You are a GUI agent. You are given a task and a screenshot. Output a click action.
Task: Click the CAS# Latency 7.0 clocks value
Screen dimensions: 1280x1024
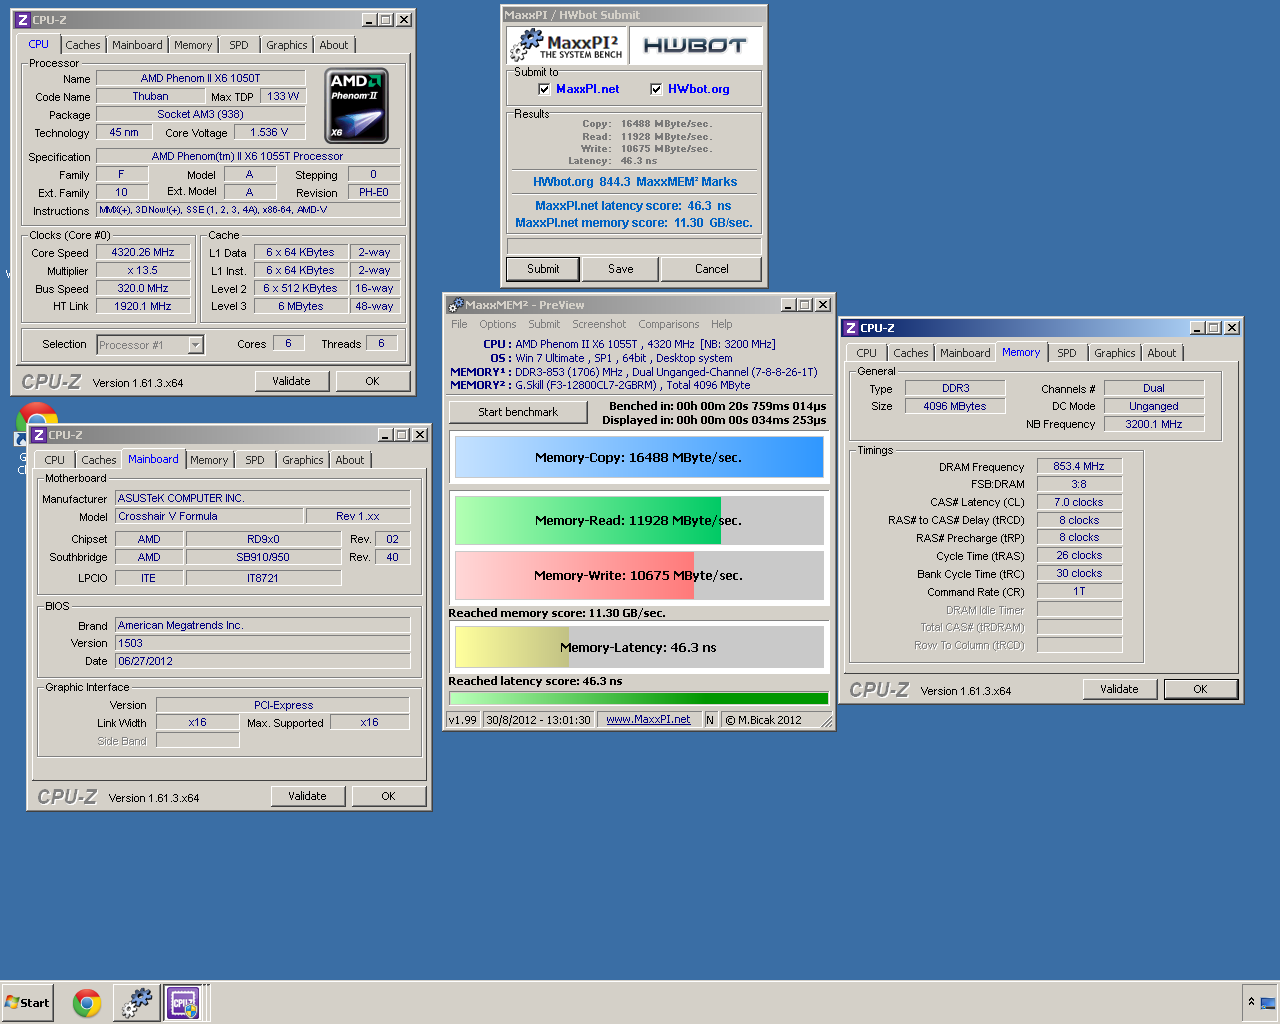[1079, 502]
